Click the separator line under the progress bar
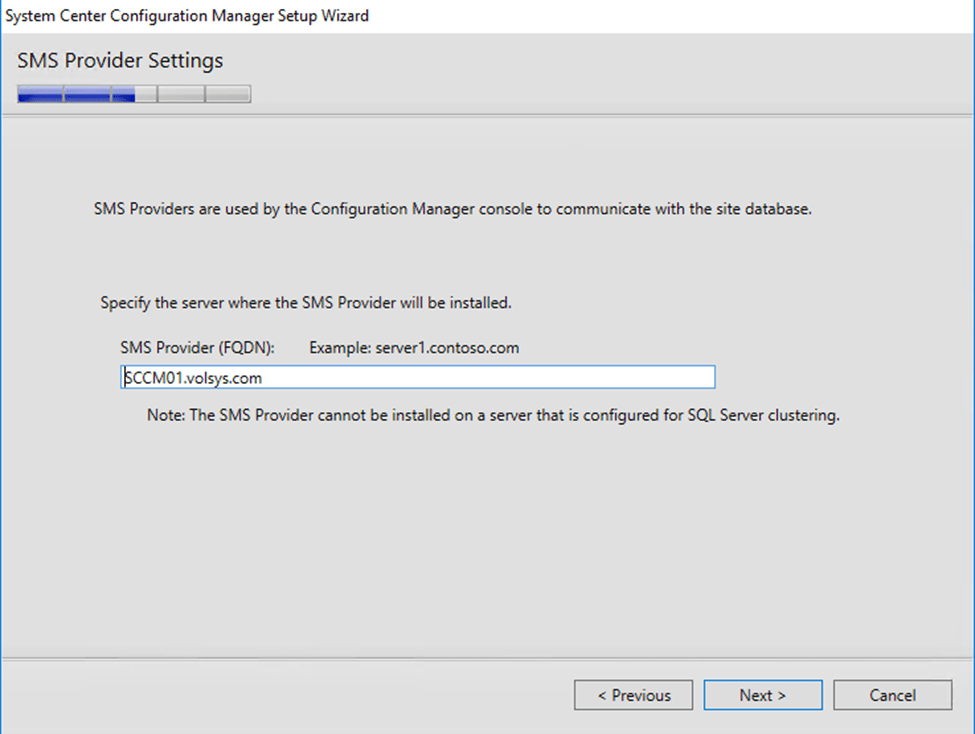 pyautogui.click(x=487, y=115)
